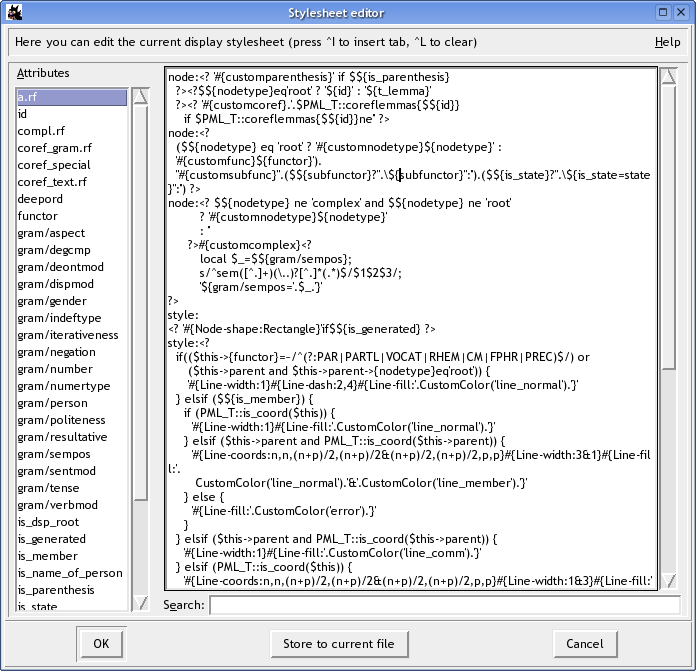Select the gram/sentmod attribute
This screenshot has width=696, height=671.
72,471
